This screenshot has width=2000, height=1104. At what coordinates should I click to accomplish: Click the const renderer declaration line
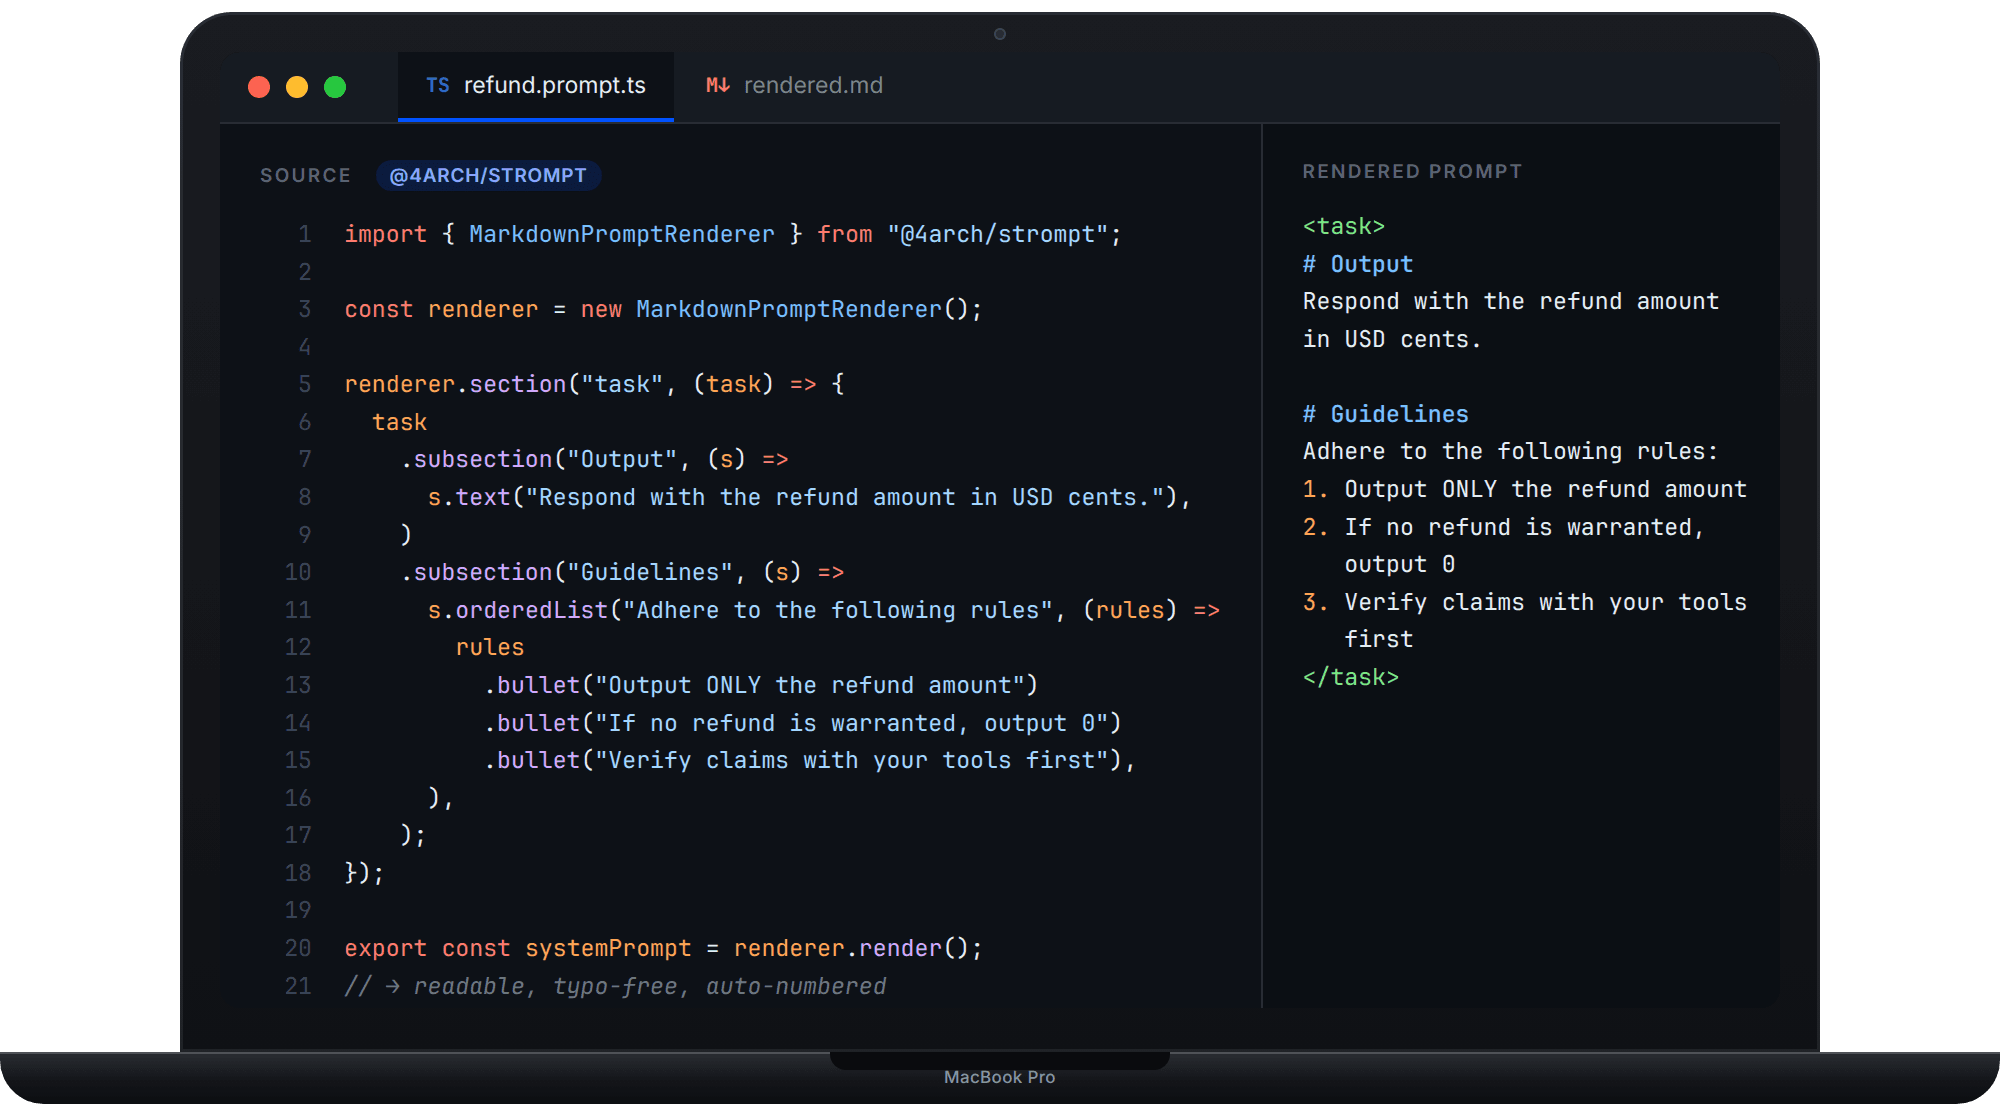point(663,309)
